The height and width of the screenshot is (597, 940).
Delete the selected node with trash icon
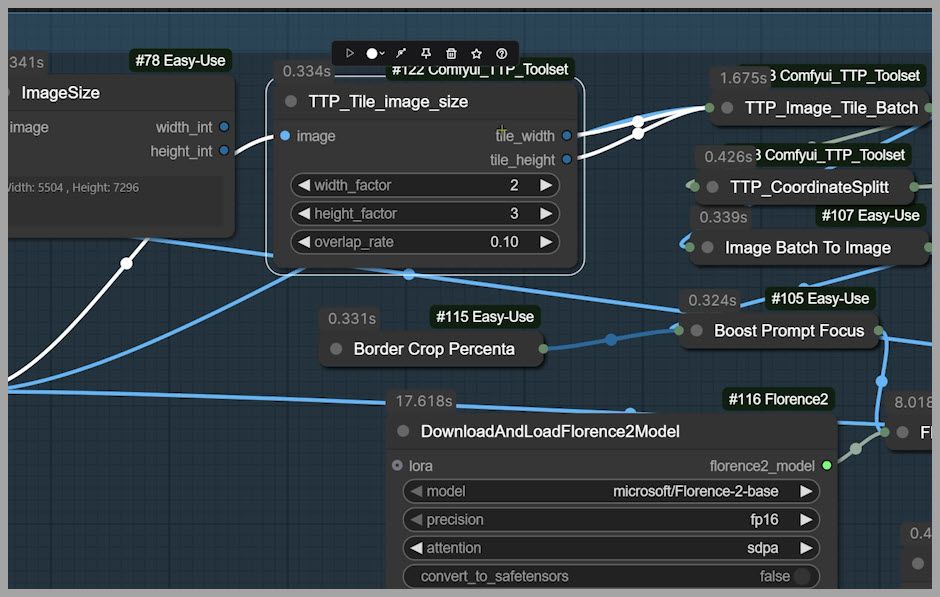coord(451,53)
